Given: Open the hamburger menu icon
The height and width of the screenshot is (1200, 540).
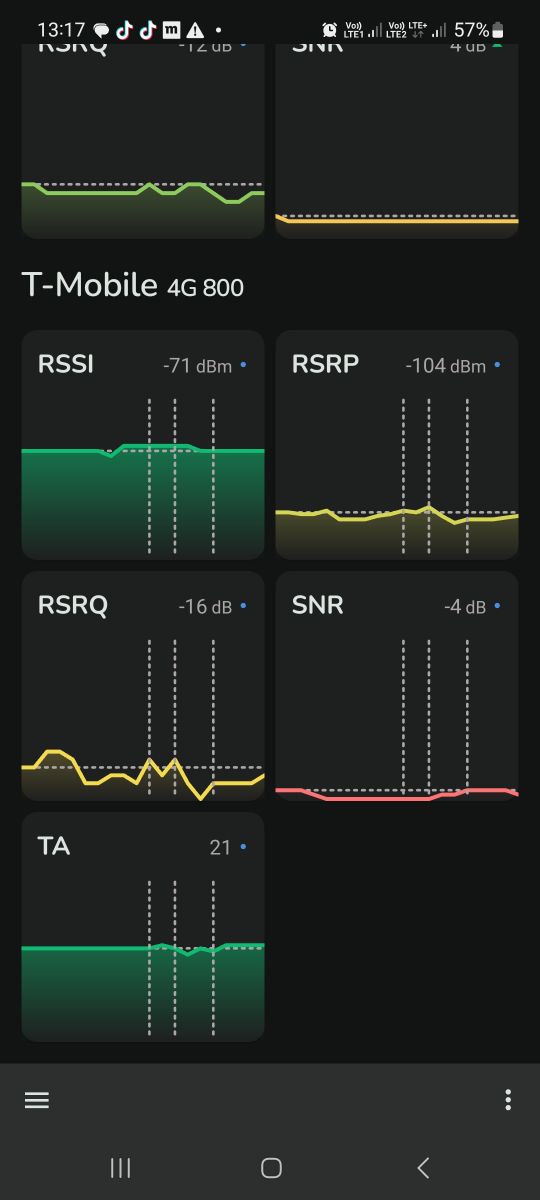Looking at the screenshot, I should 37,1100.
